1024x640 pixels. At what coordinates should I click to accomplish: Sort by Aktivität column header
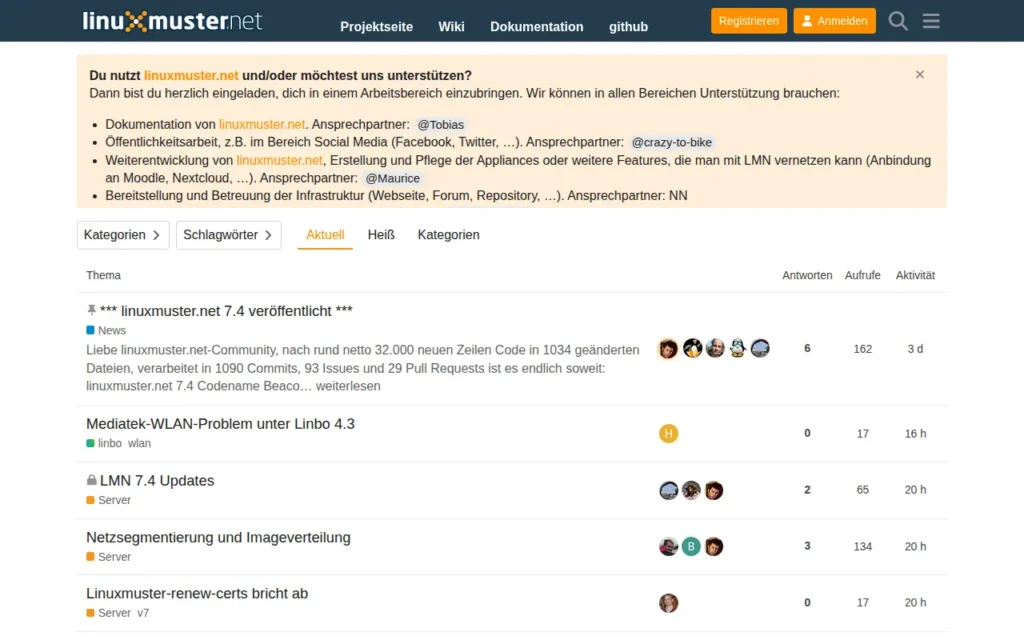click(x=915, y=275)
